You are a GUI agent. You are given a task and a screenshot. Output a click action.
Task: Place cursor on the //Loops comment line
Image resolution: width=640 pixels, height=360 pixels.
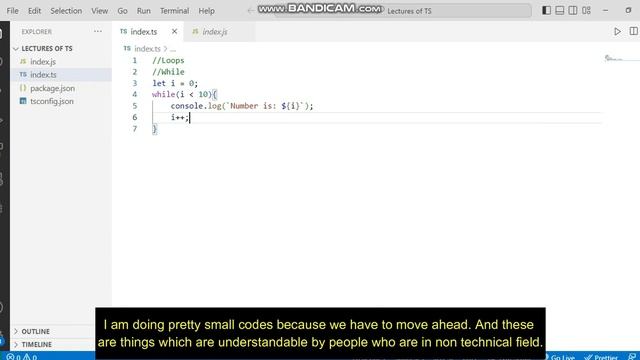(x=168, y=60)
